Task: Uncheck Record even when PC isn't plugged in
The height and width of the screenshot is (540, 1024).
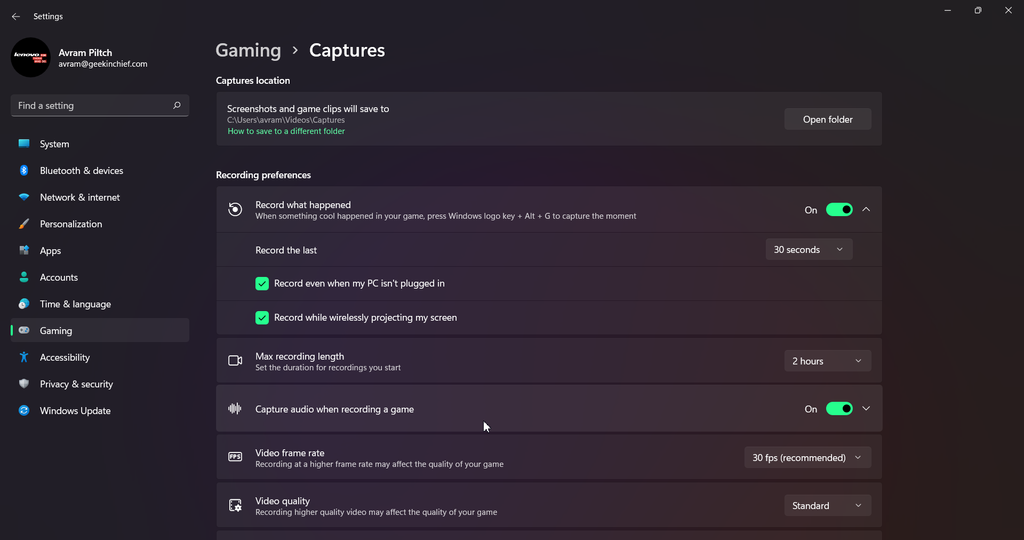Action: pyautogui.click(x=262, y=284)
